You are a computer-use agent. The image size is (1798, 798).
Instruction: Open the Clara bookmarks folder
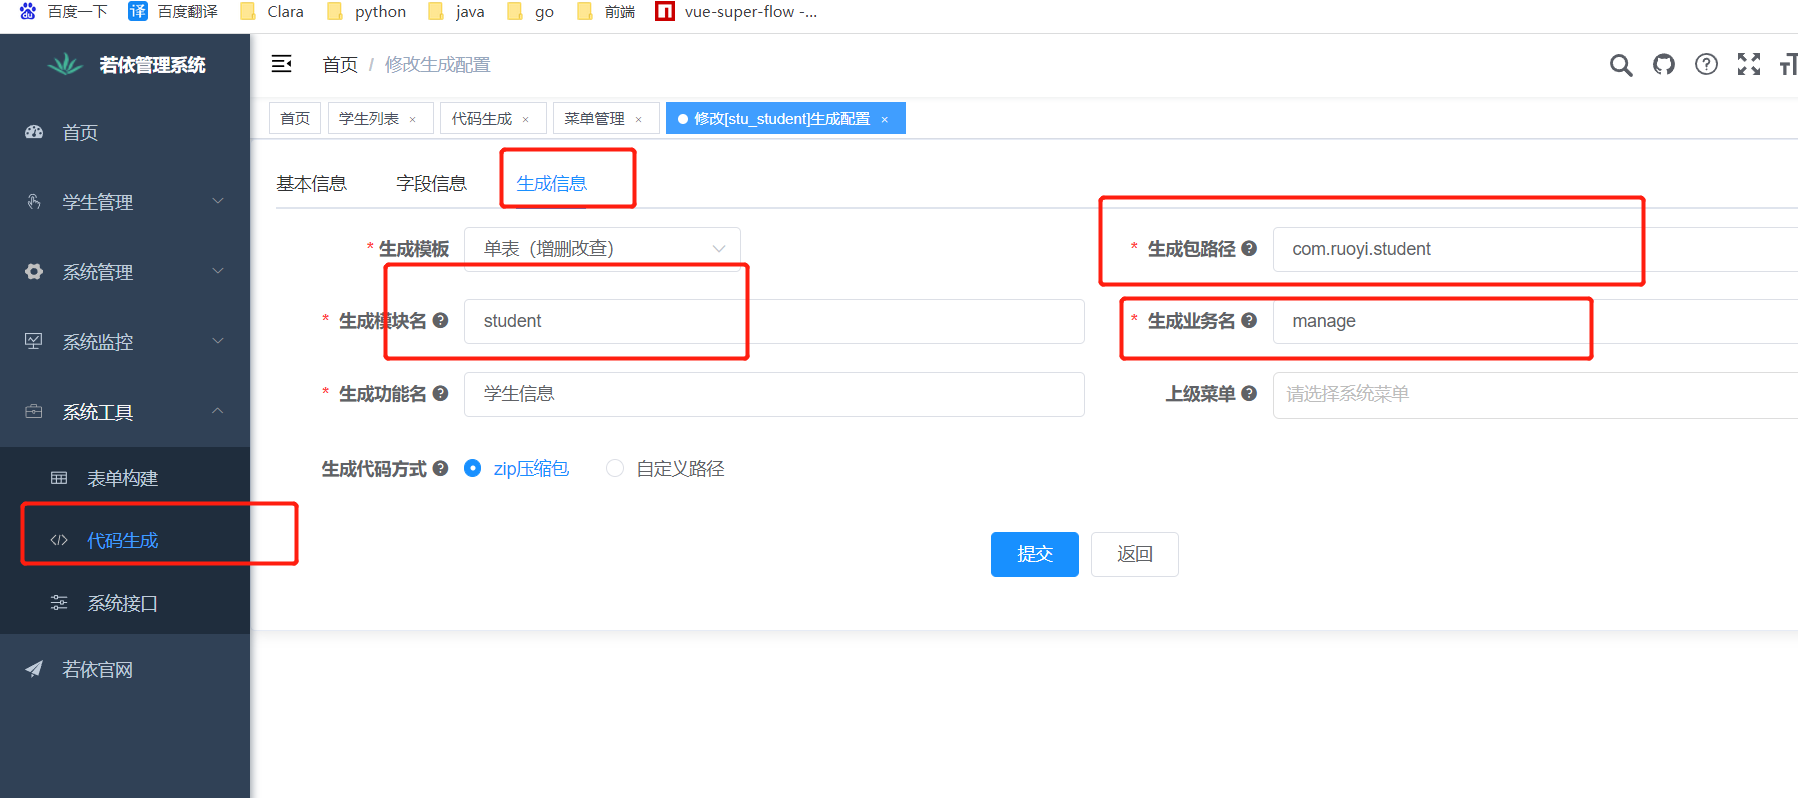272,12
